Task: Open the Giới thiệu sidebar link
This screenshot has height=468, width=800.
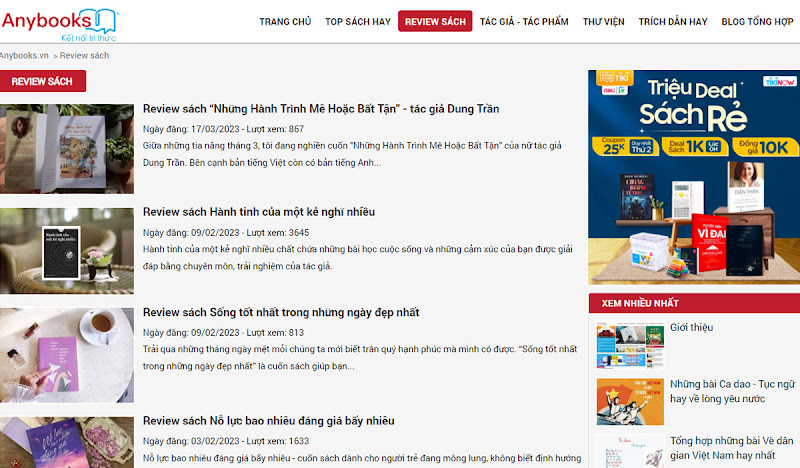Action: point(691,327)
